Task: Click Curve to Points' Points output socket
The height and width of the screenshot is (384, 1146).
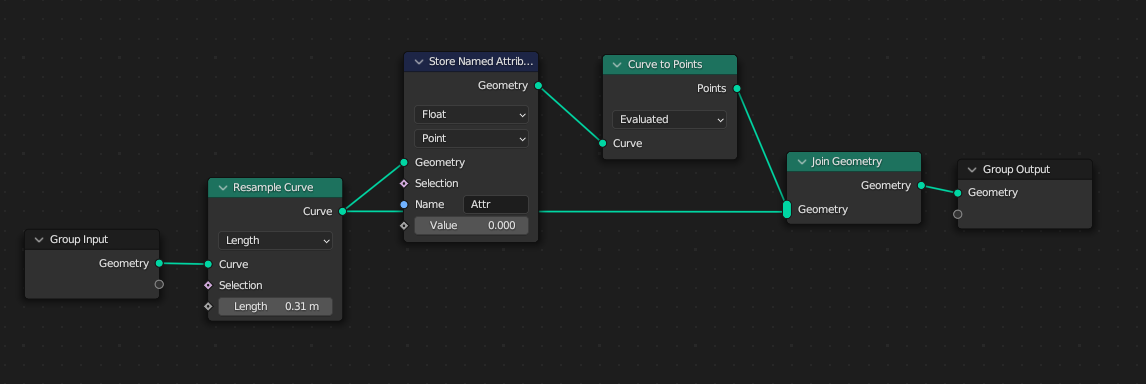Action: click(x=737, y=89)
